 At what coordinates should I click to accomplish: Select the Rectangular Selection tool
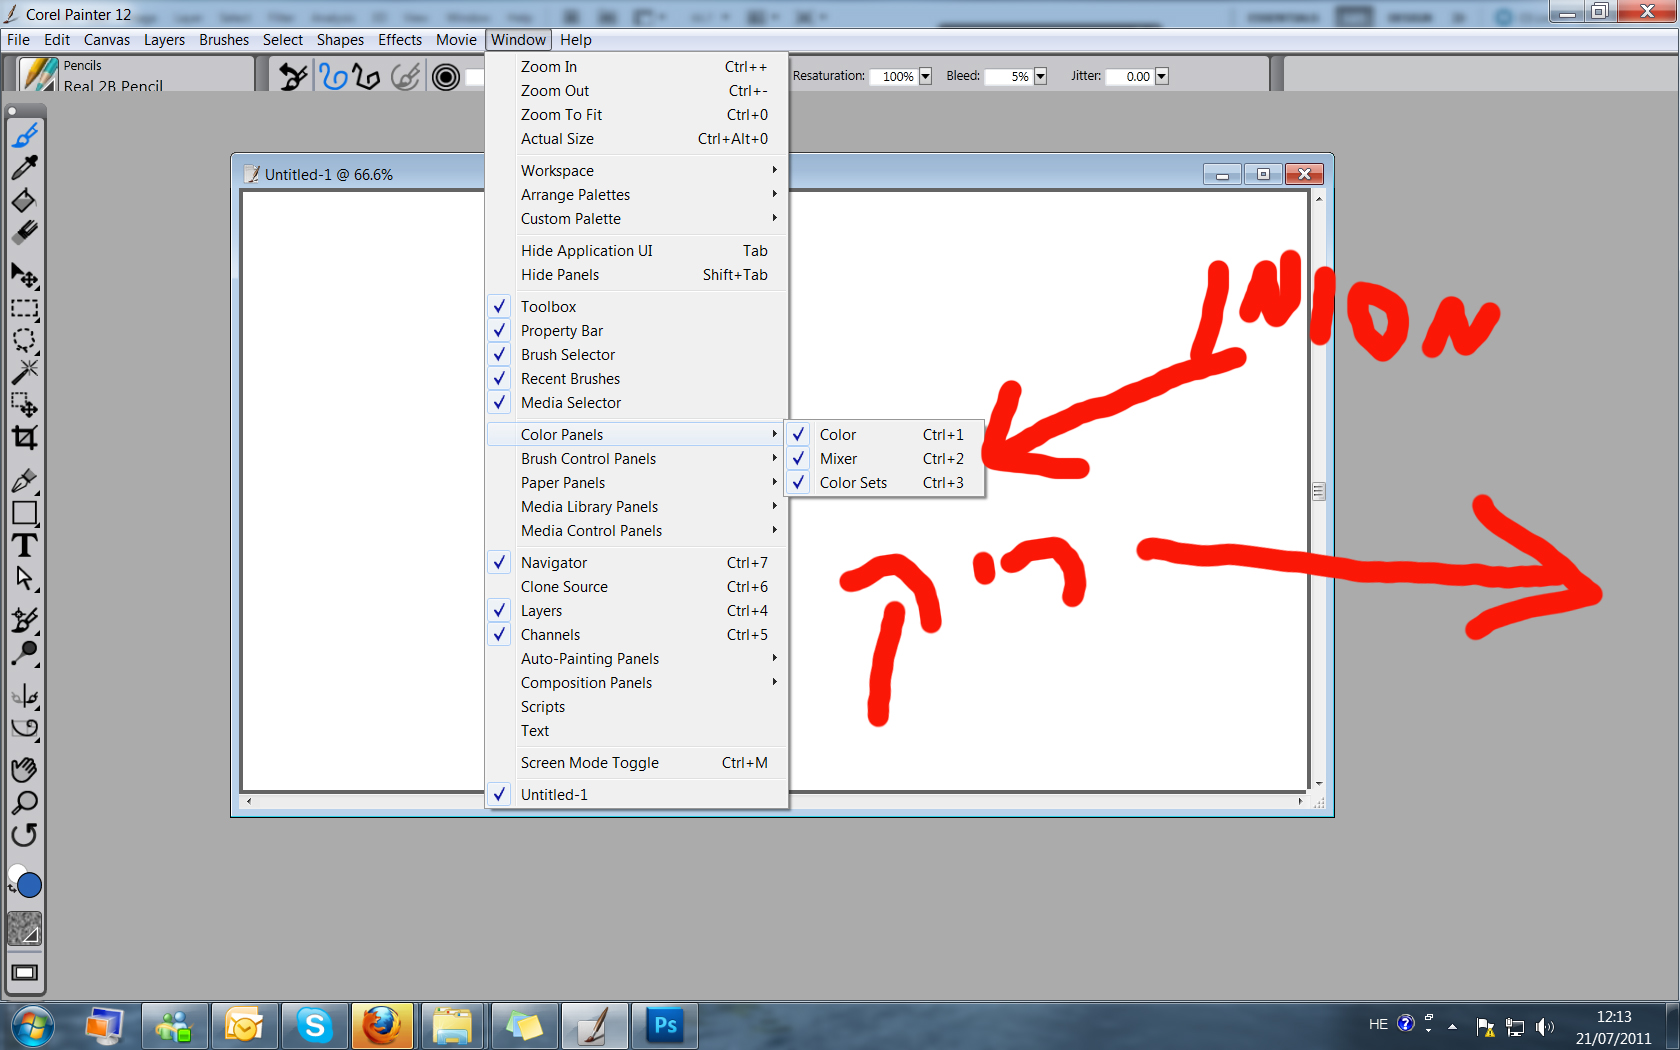pyautogui.click(x=25, y=308)
